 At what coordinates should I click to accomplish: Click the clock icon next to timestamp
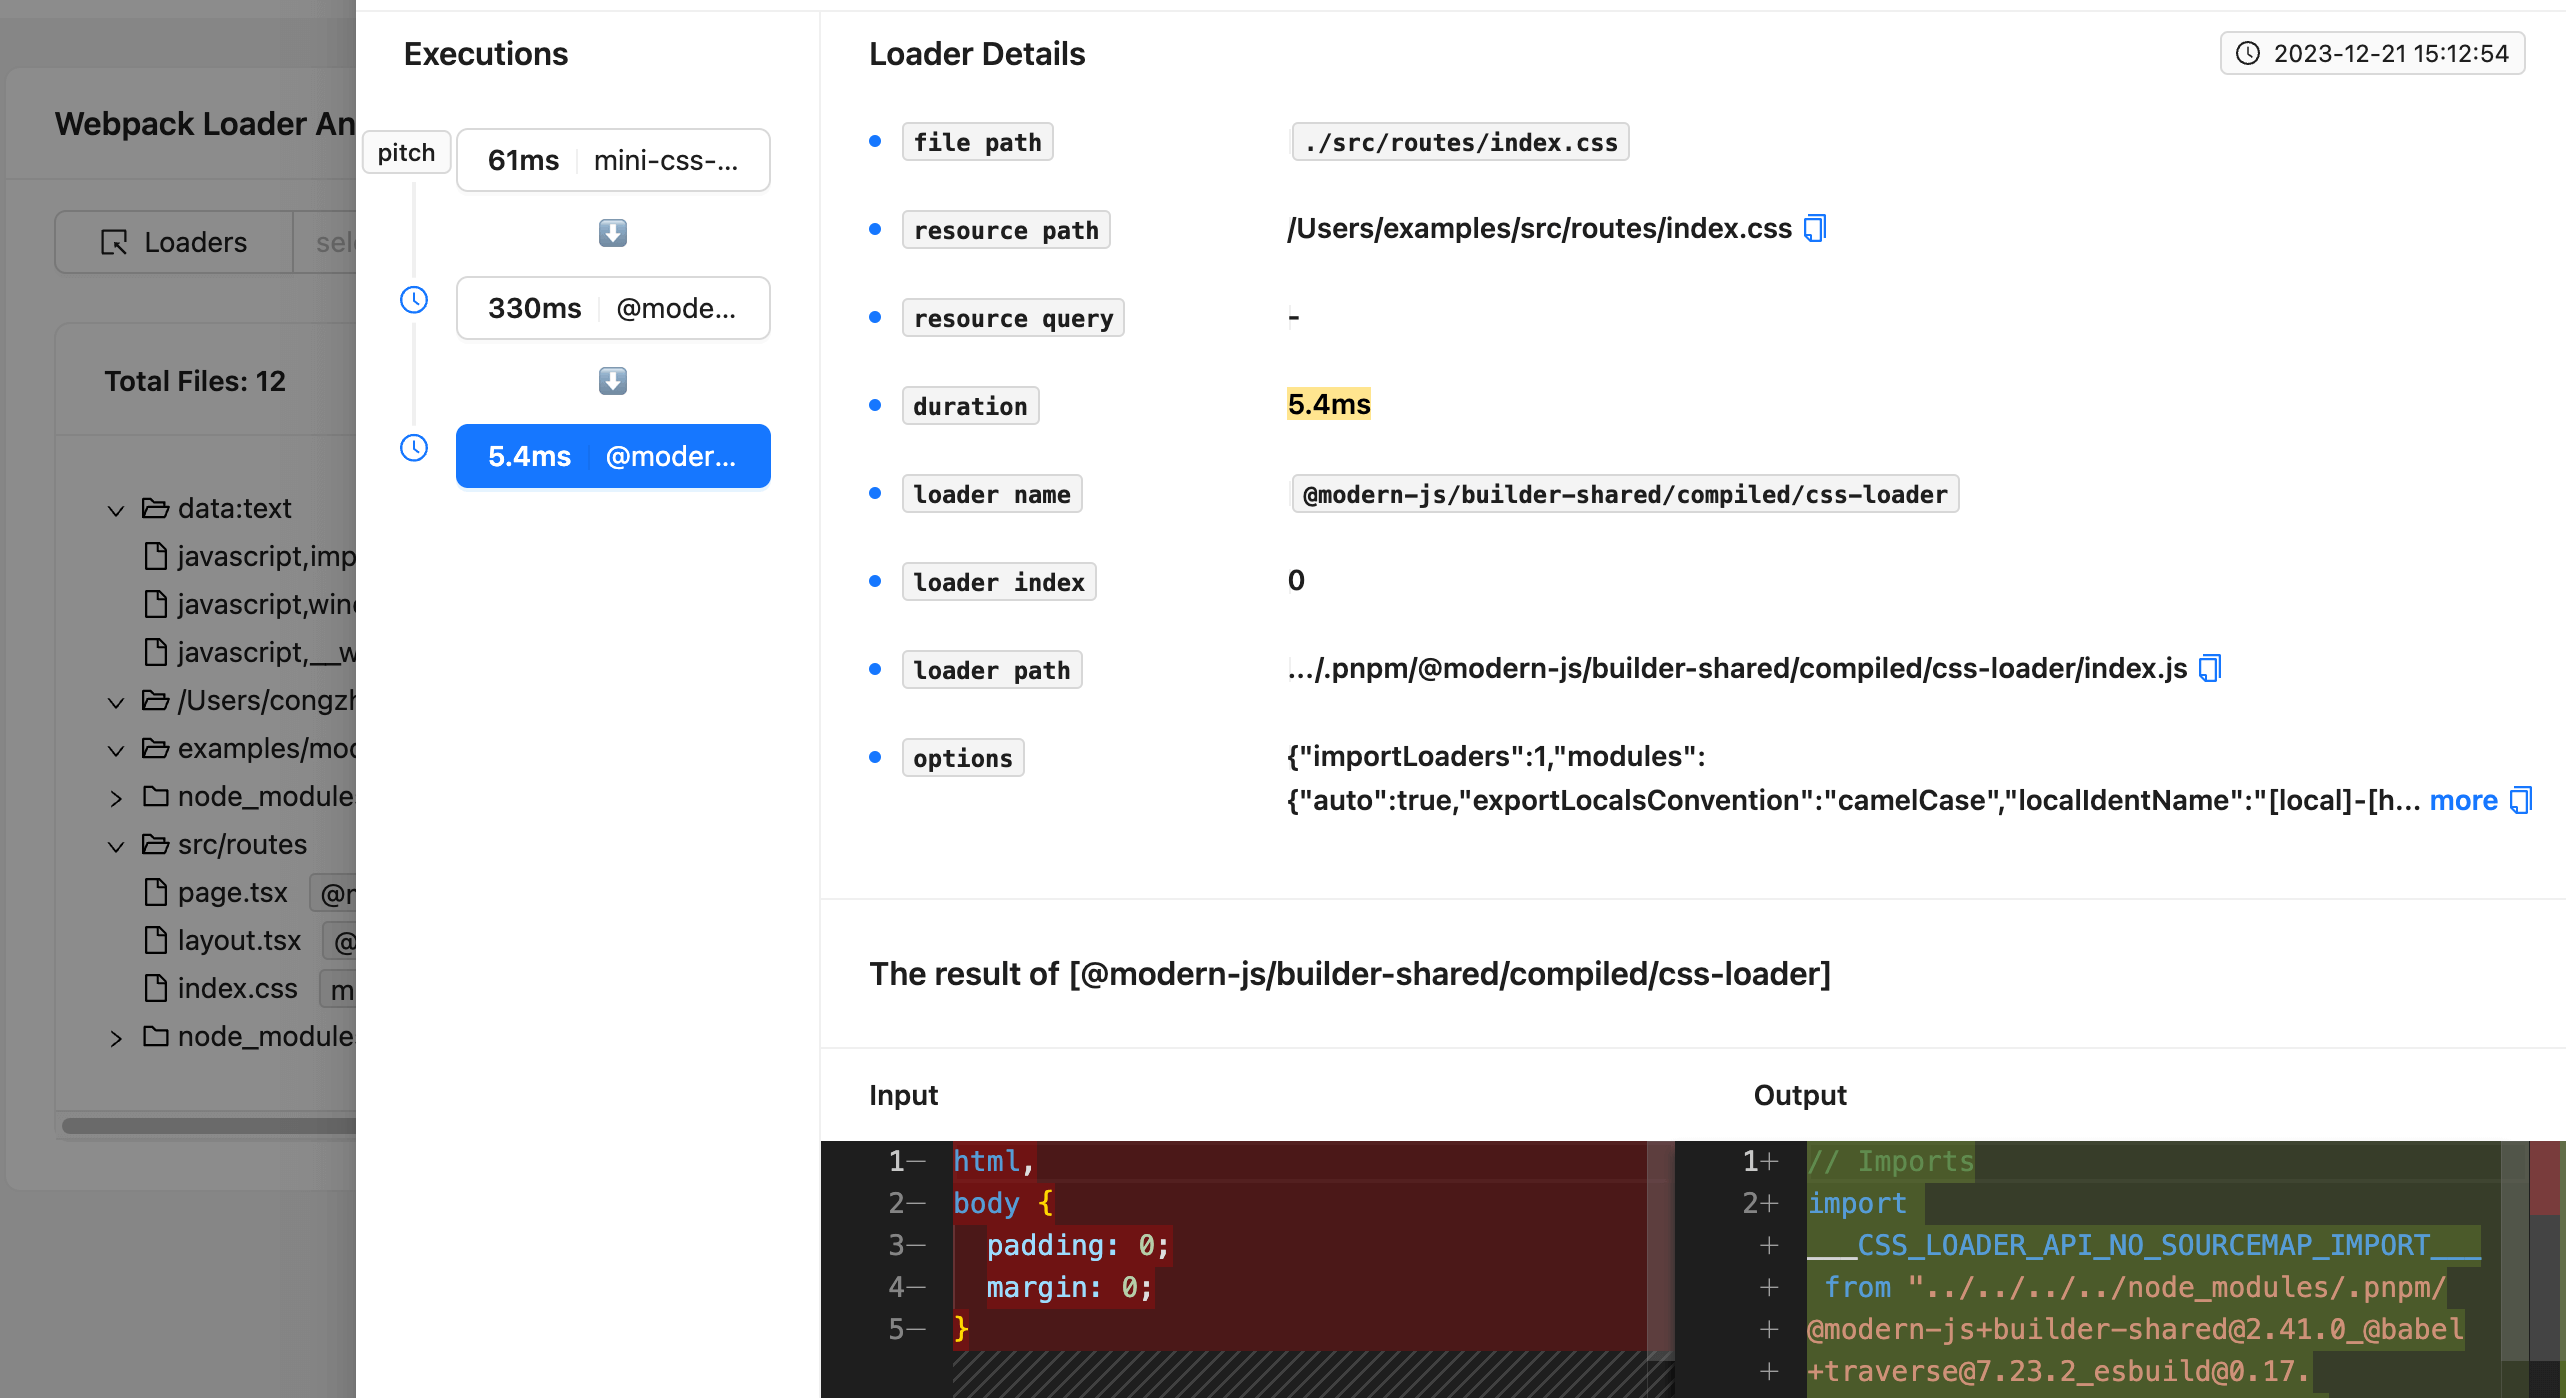coord(2249,52)
